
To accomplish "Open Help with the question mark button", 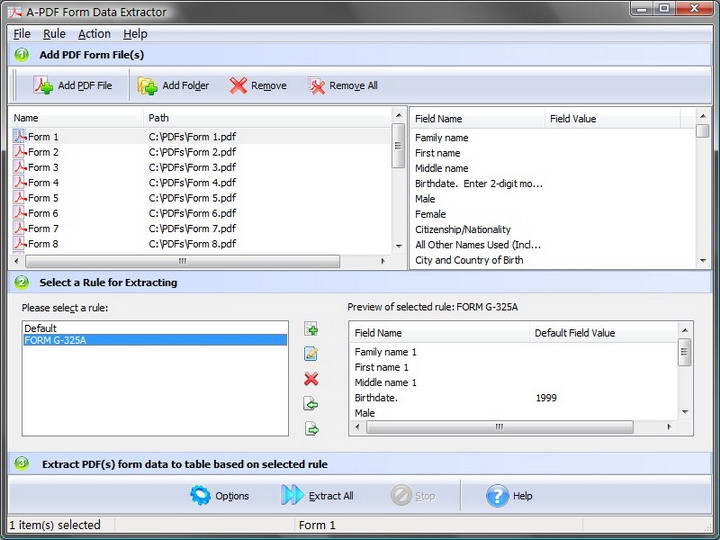I will tap(509, 496).
